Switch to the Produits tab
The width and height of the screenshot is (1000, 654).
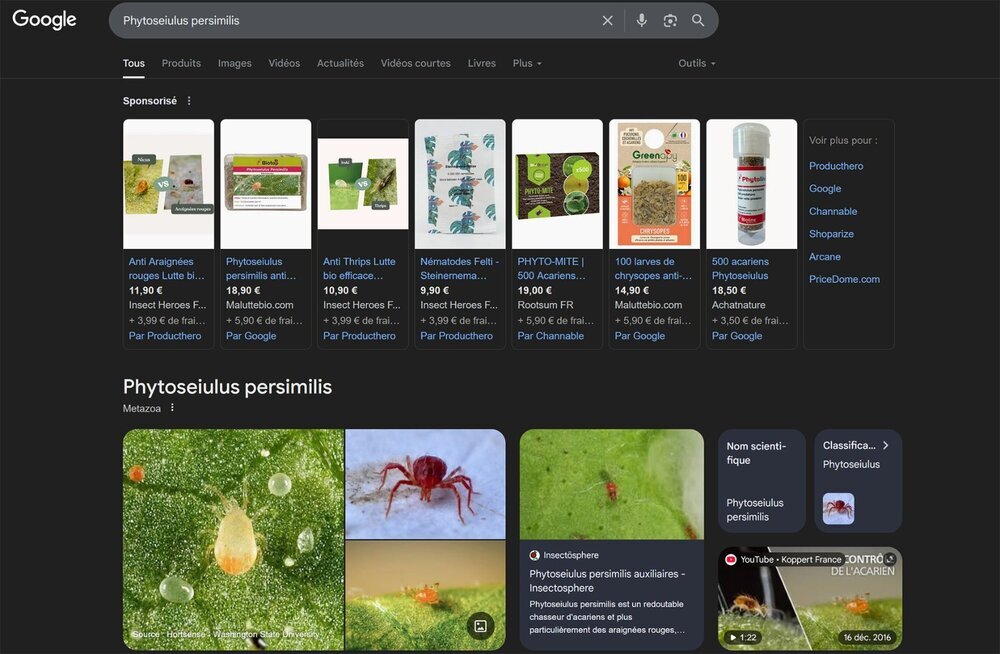click(181, 63)
